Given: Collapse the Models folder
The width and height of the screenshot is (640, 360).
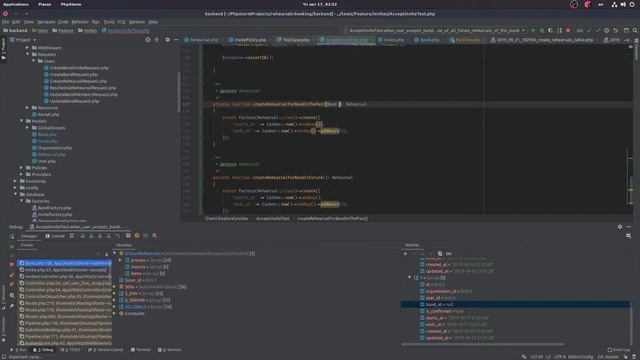Looking at the screenshot, I should tap(22, 121).
